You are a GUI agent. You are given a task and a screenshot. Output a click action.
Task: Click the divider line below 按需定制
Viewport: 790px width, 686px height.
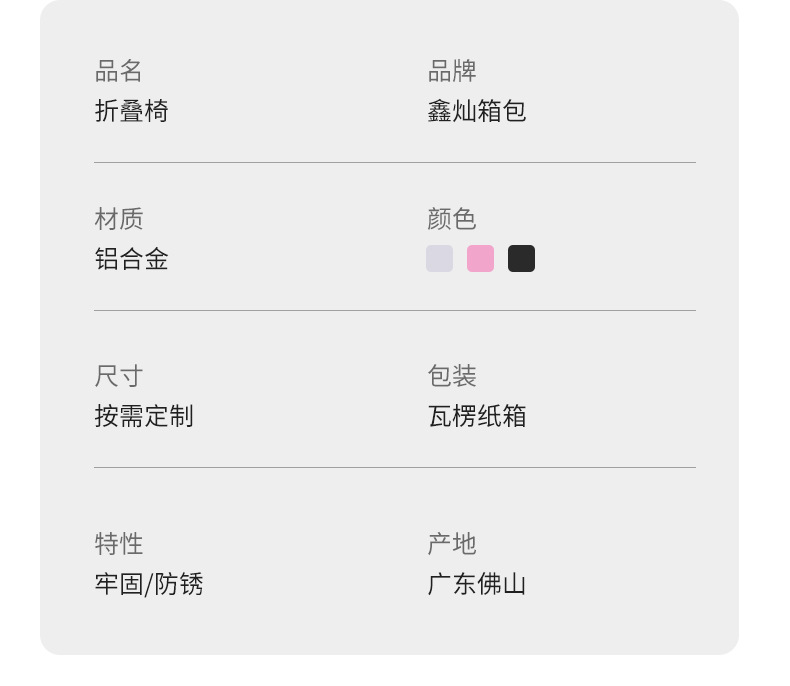click(x=394, y=467)
